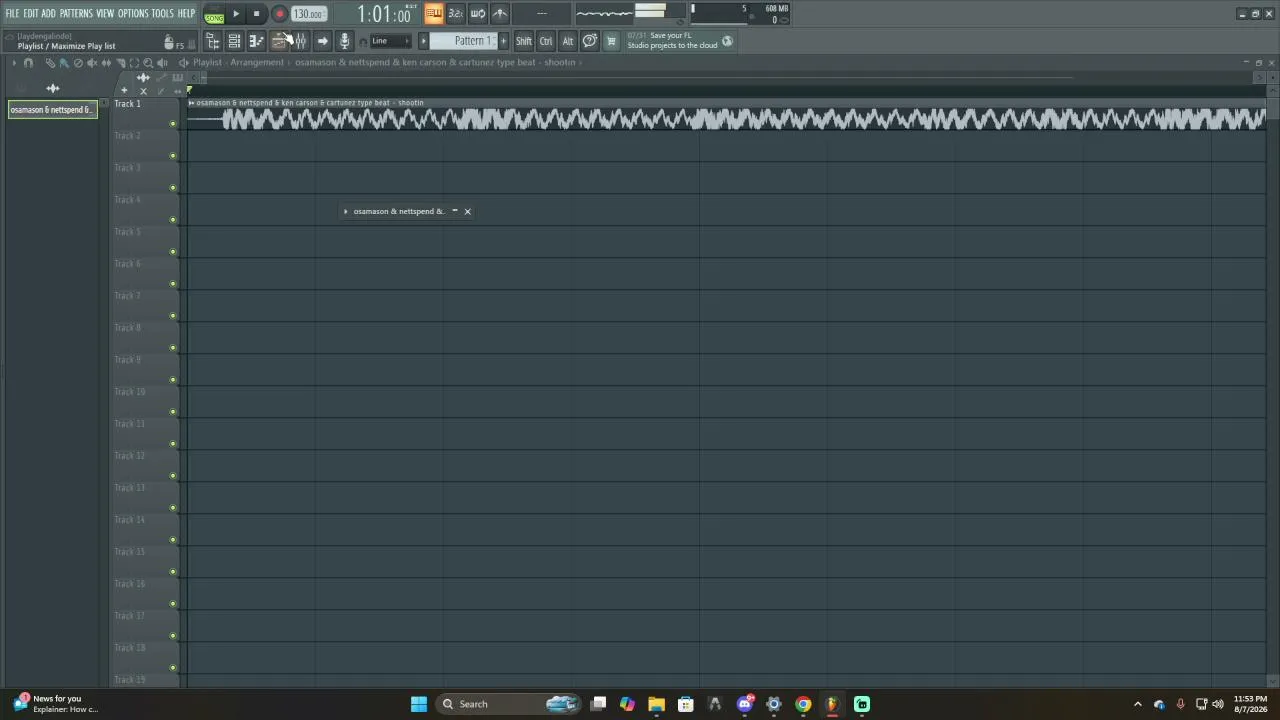The width and height of the screenshot is (1280, 720).
Task: Open the VIEW menu
Action: point(105,13)
